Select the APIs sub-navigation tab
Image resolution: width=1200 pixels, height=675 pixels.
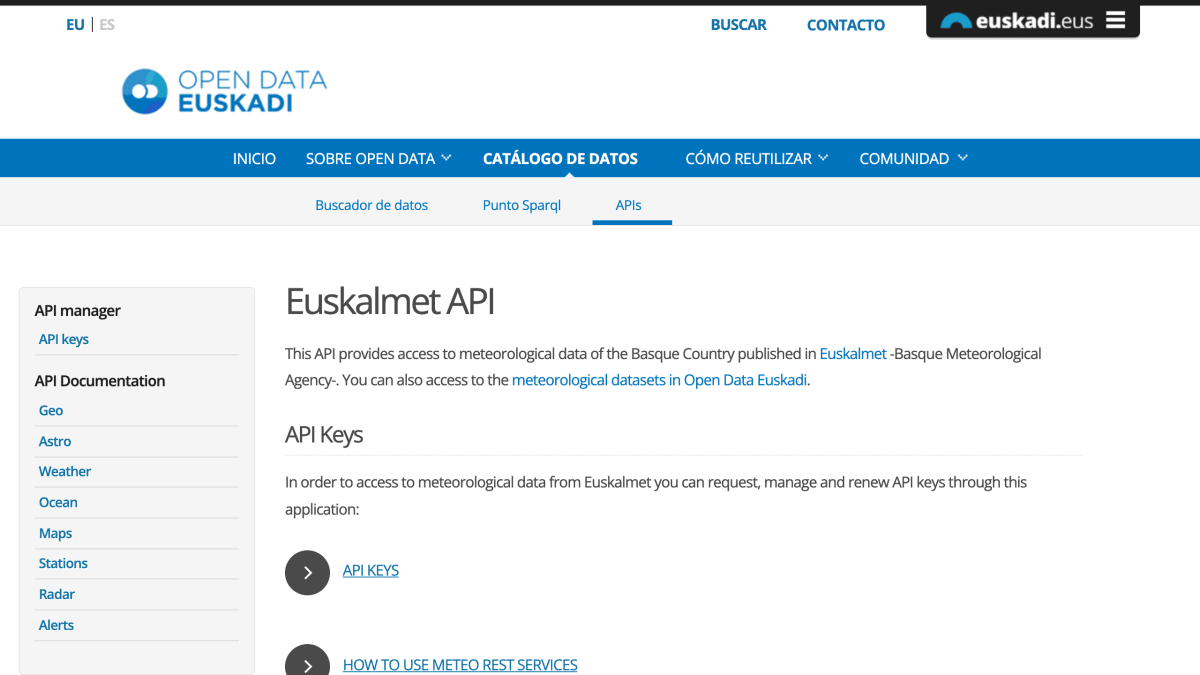click(629, 205)
